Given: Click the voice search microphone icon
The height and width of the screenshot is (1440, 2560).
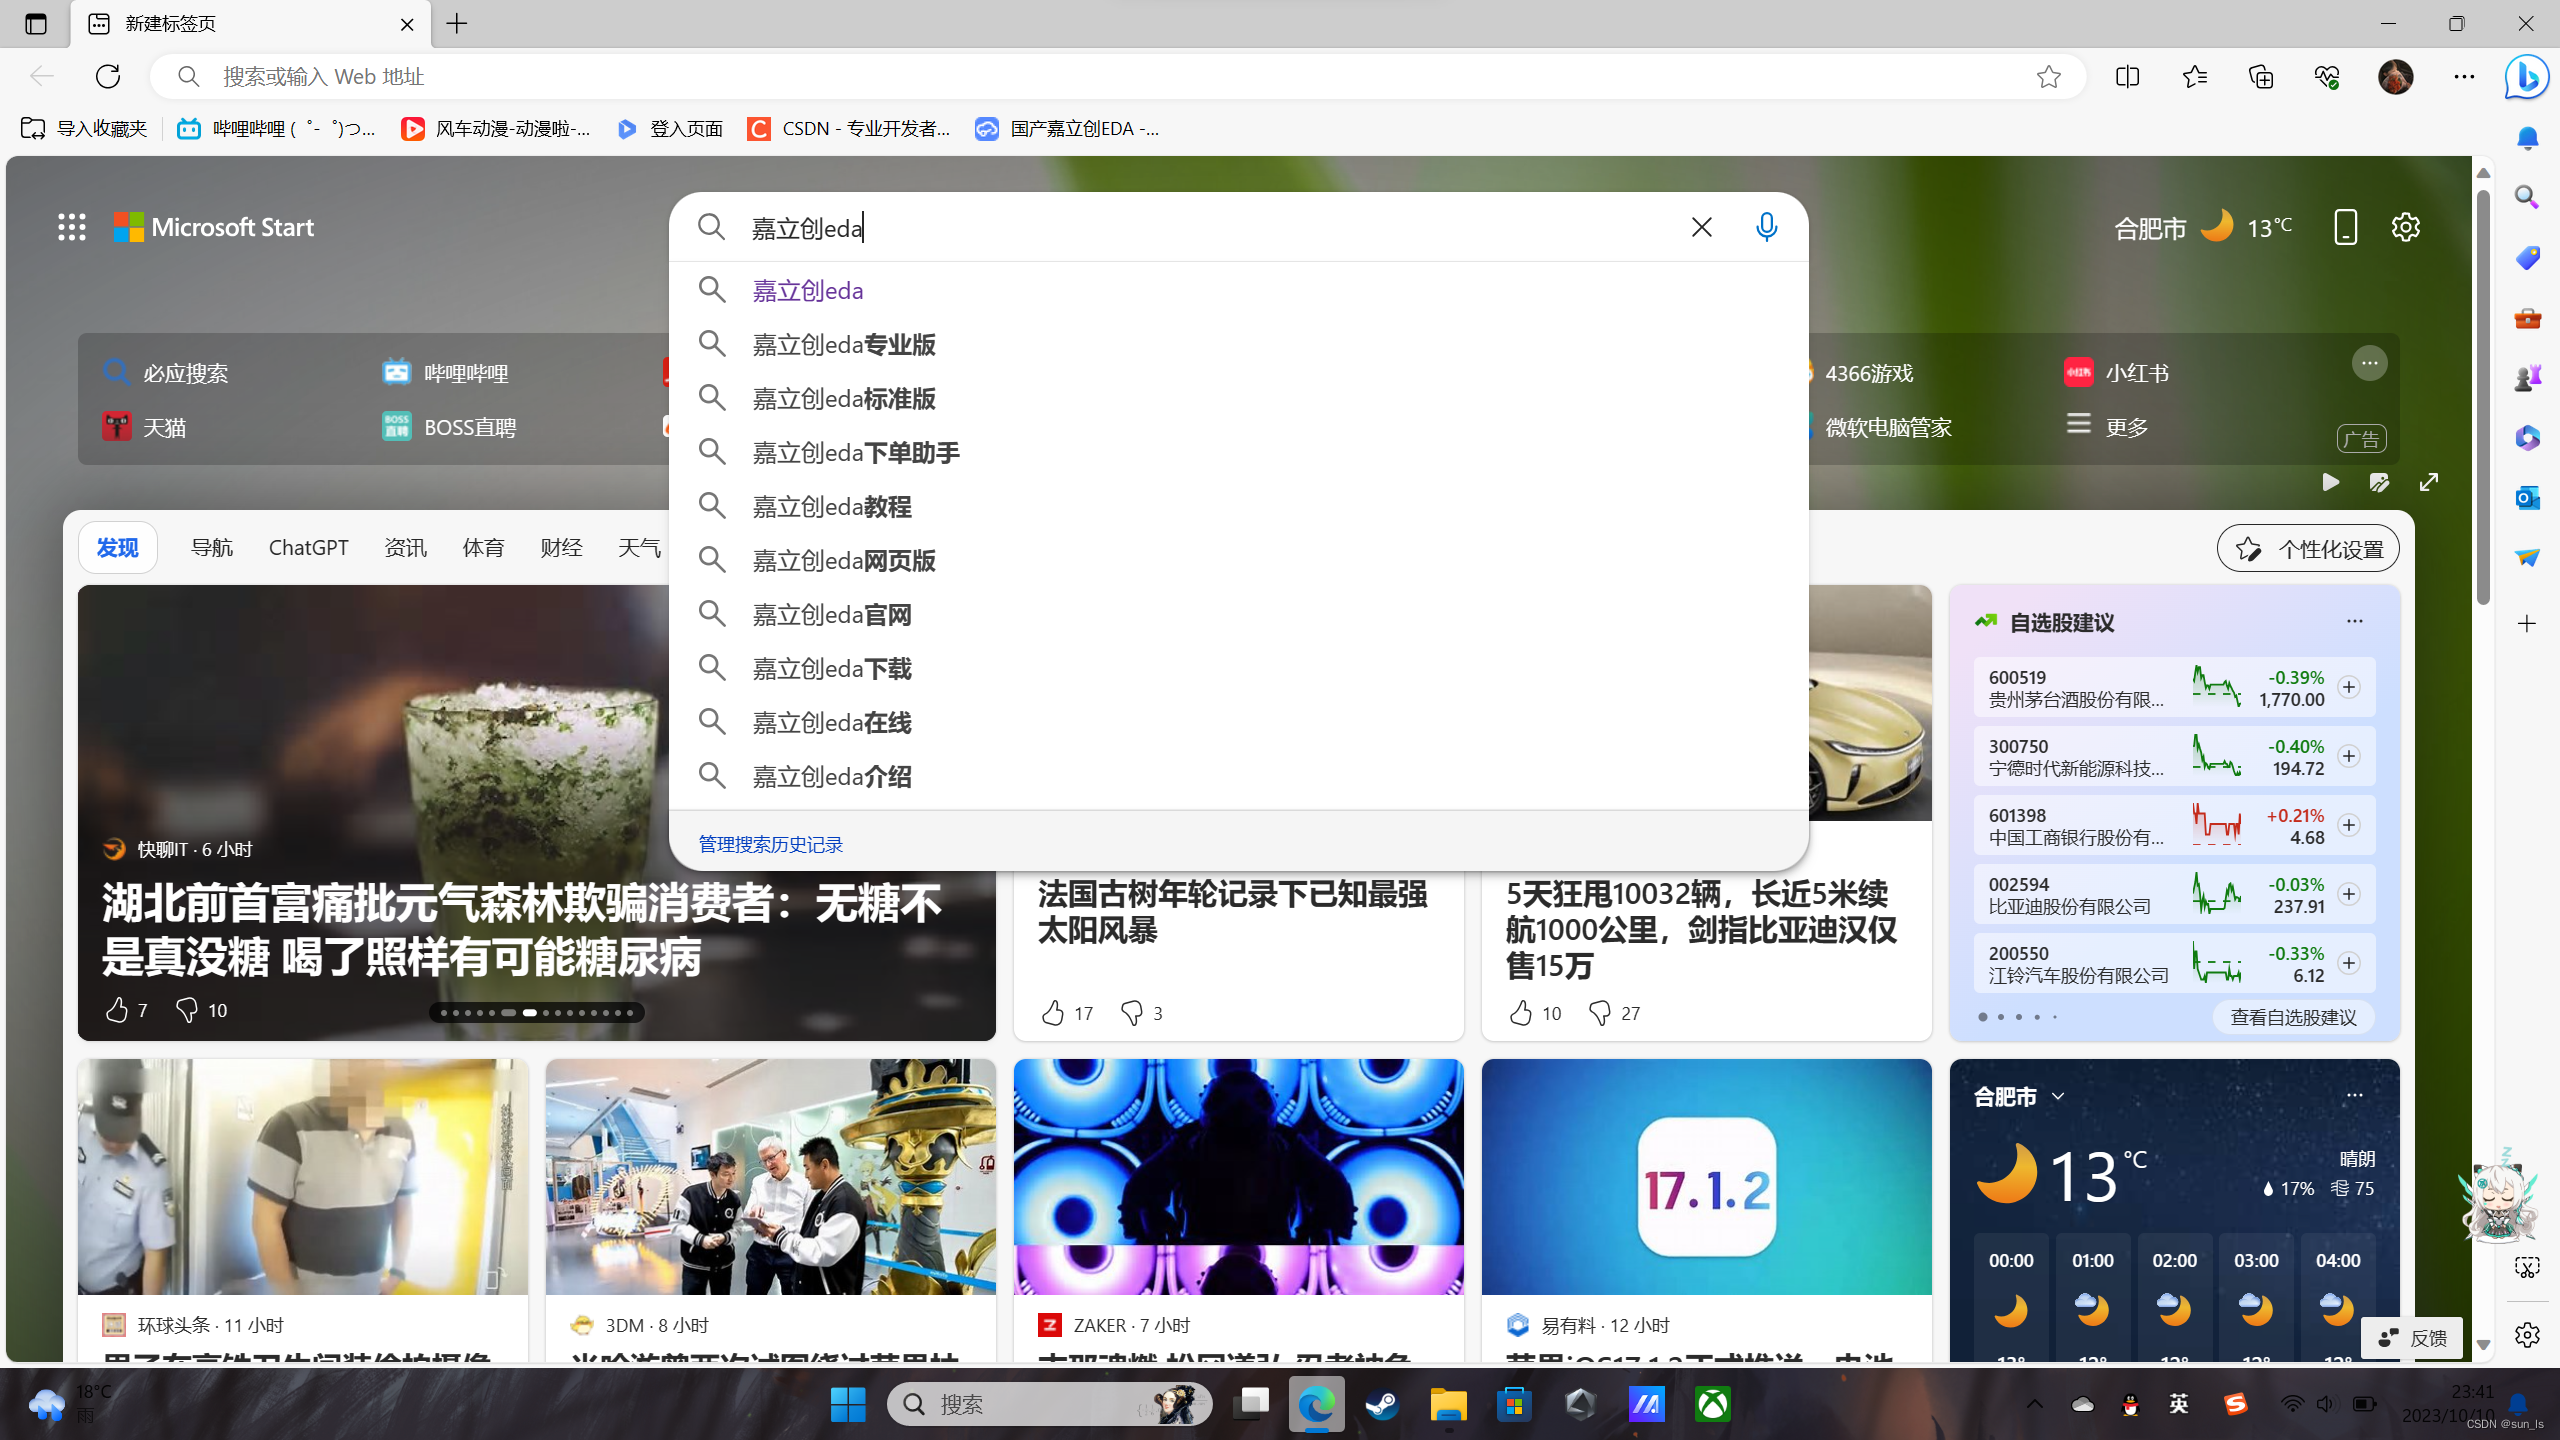Looking at the screenshot, I should (x=1766, y=227).
